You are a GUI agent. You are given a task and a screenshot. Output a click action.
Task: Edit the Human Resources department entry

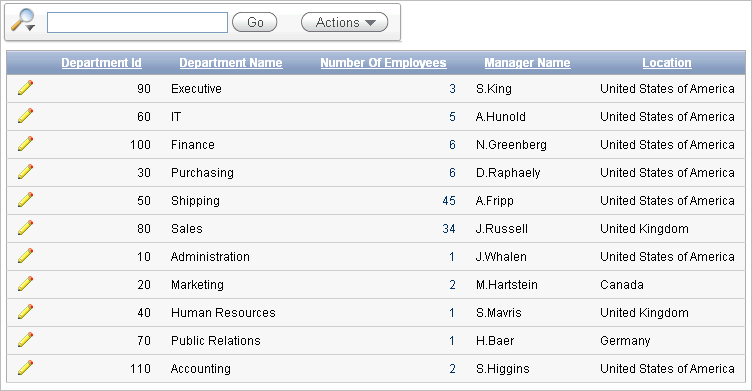[25, 311]
